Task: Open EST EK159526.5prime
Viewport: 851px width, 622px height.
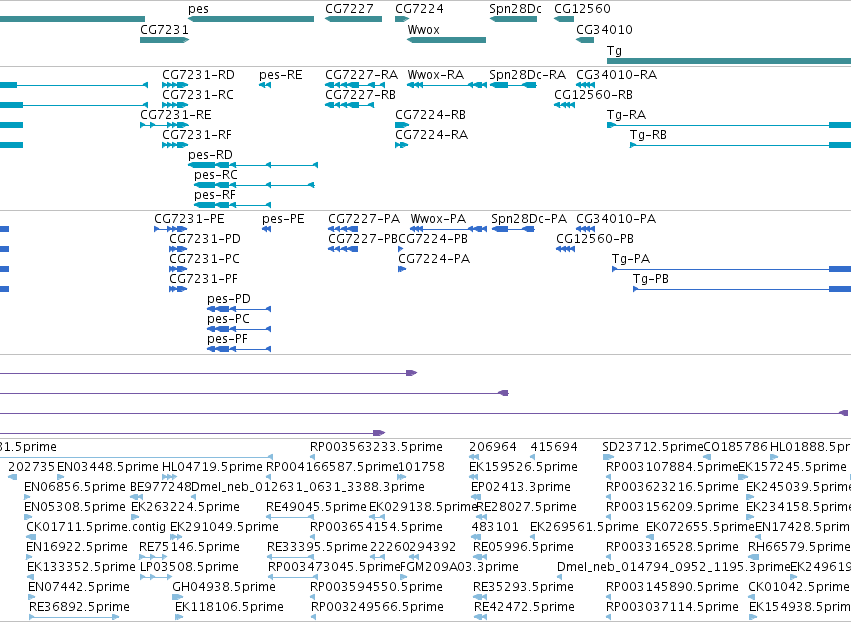Action: click(x=523, y=467)
